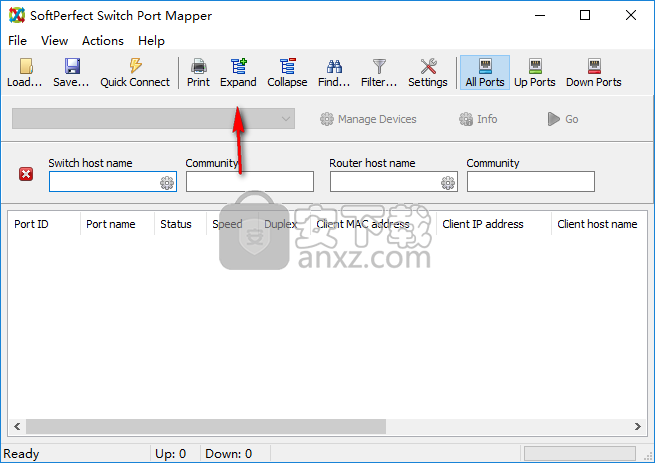Show only Up Ports
655x463 pixels.
tap(535, 73)
